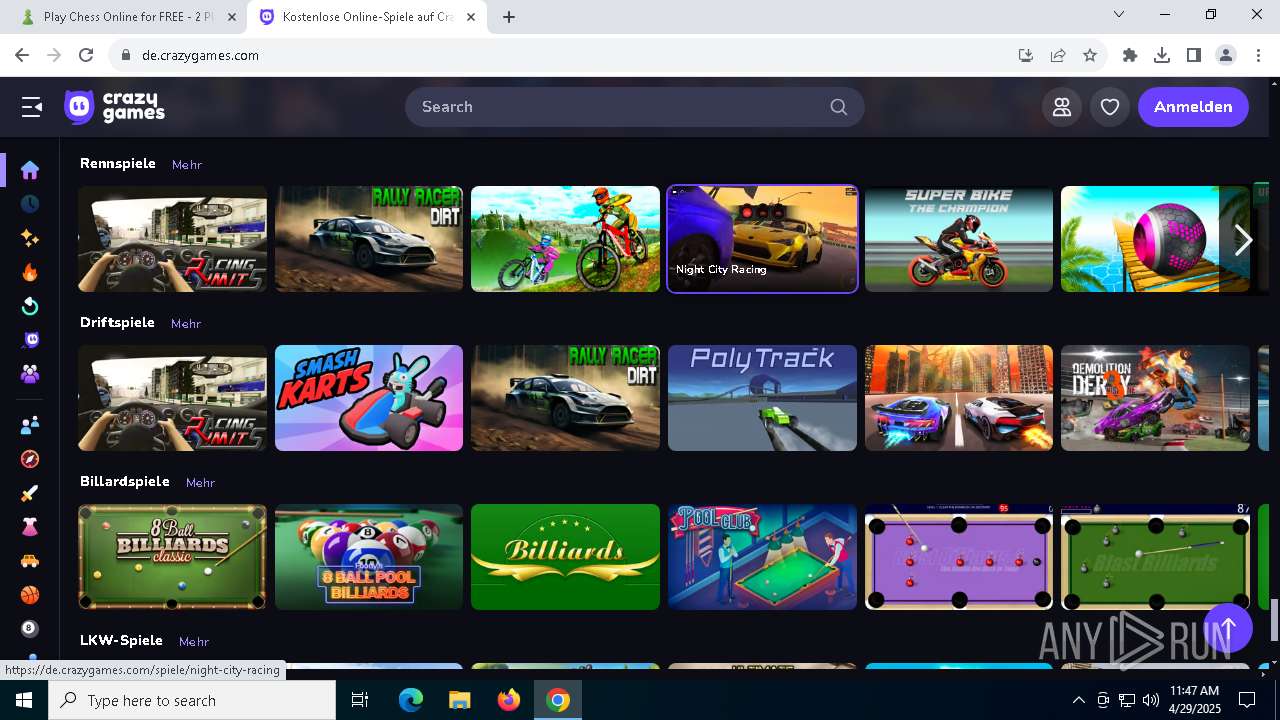Screen dimensions: 1280x720
Task: Go back to the previous page
Action: (22, 56)
